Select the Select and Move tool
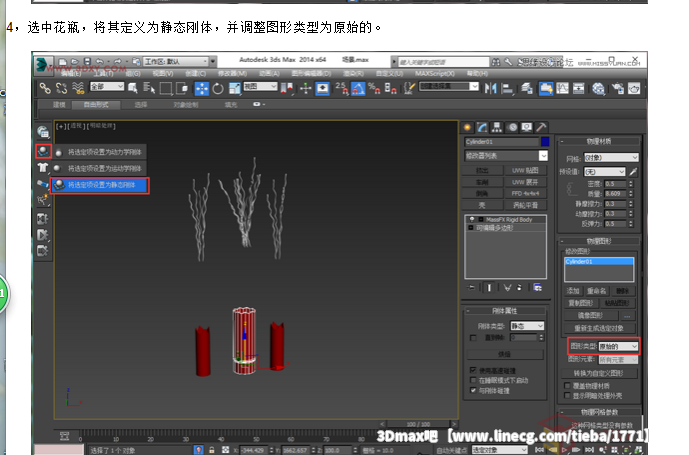The width and height of the screenshot is (689, 455). (x=202, y=88)
